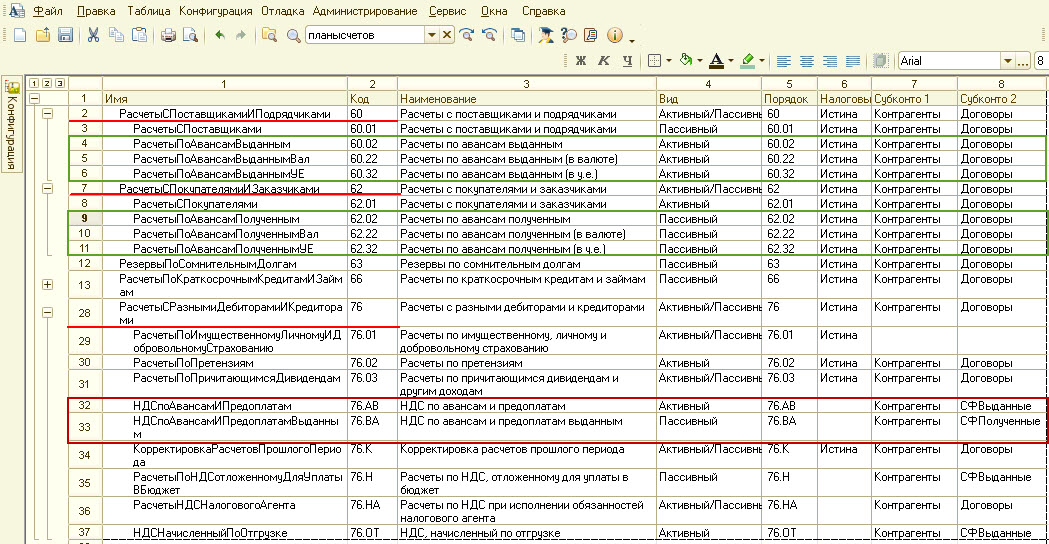Toggle bold formatting with Ж button
The height and width of the screenshot is (544, 1049).
click(x=581, y=61)
